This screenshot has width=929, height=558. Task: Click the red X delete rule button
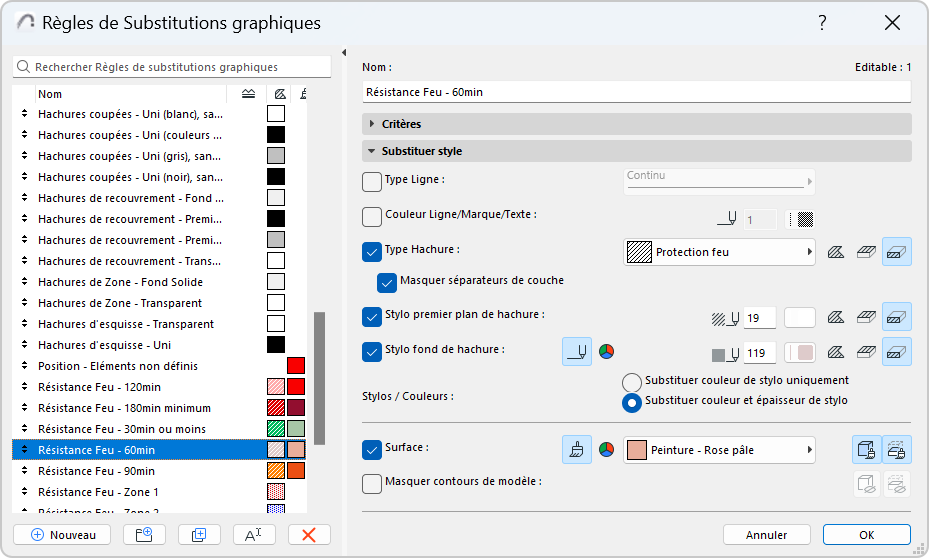click(309, 535)
